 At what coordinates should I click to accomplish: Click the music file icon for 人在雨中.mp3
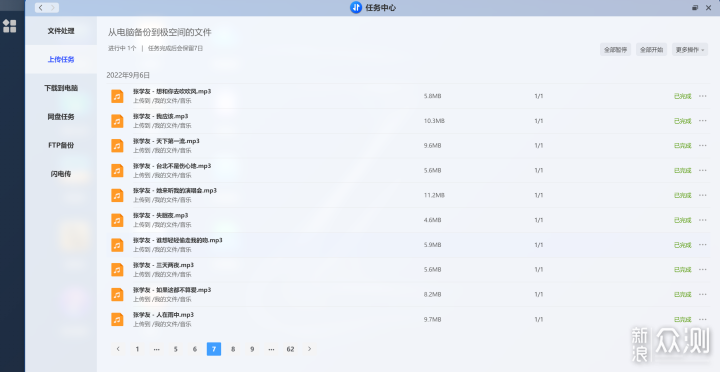coord(117,319)
